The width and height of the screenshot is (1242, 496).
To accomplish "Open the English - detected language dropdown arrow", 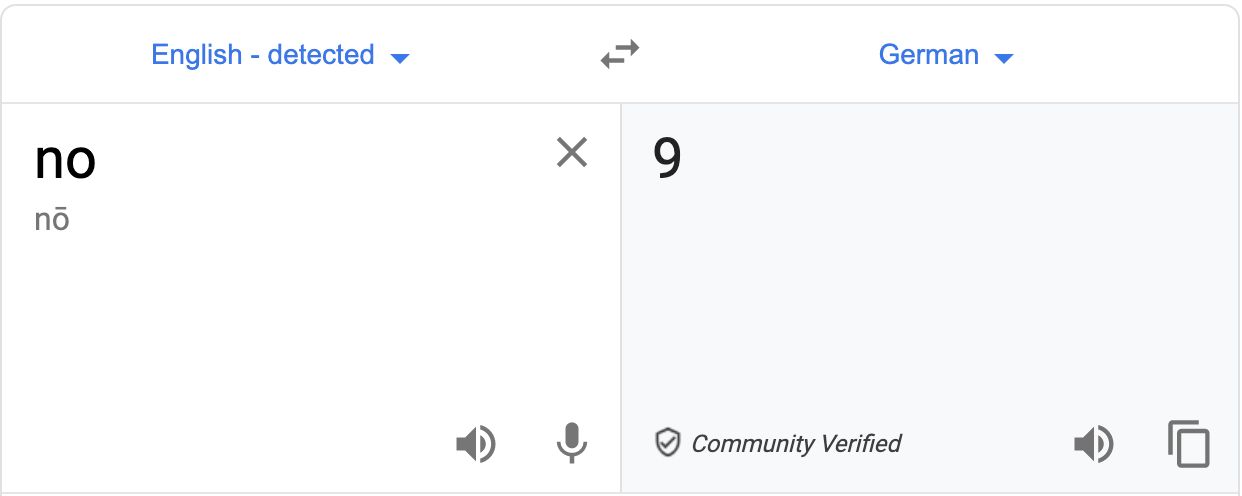I will pos(400,58).
